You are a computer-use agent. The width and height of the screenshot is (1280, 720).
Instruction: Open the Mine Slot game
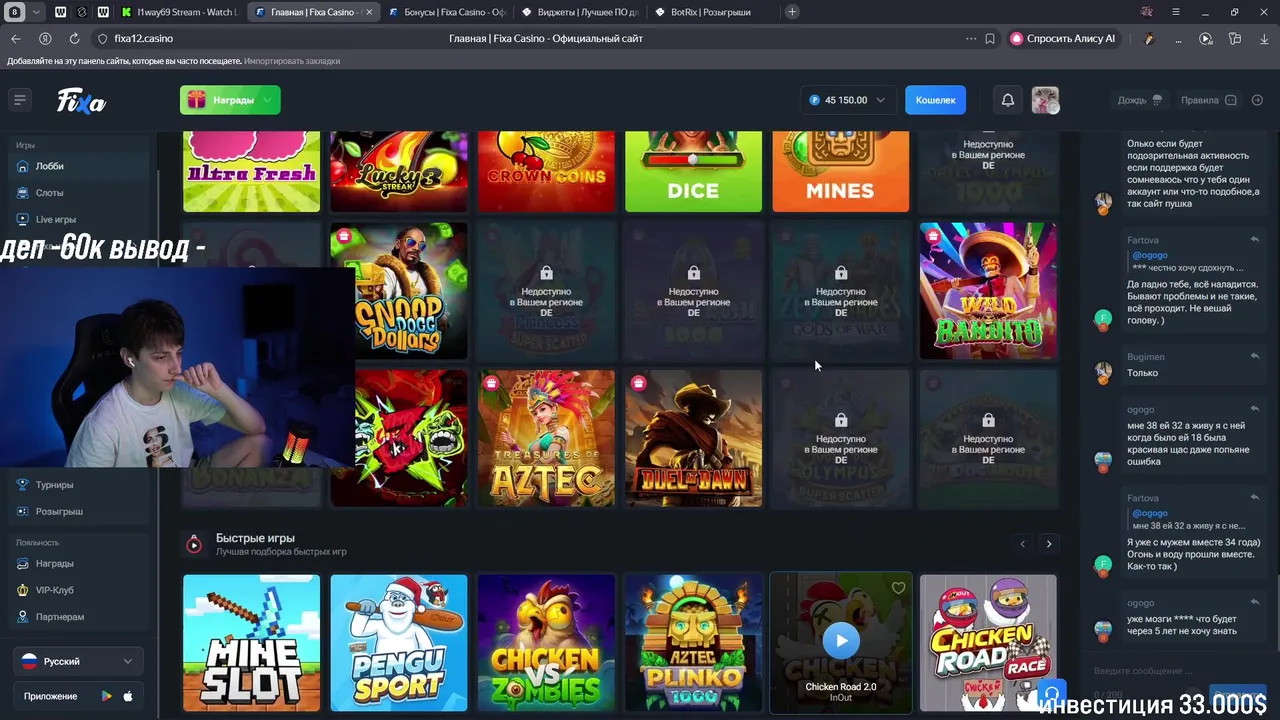coord(252,643)
